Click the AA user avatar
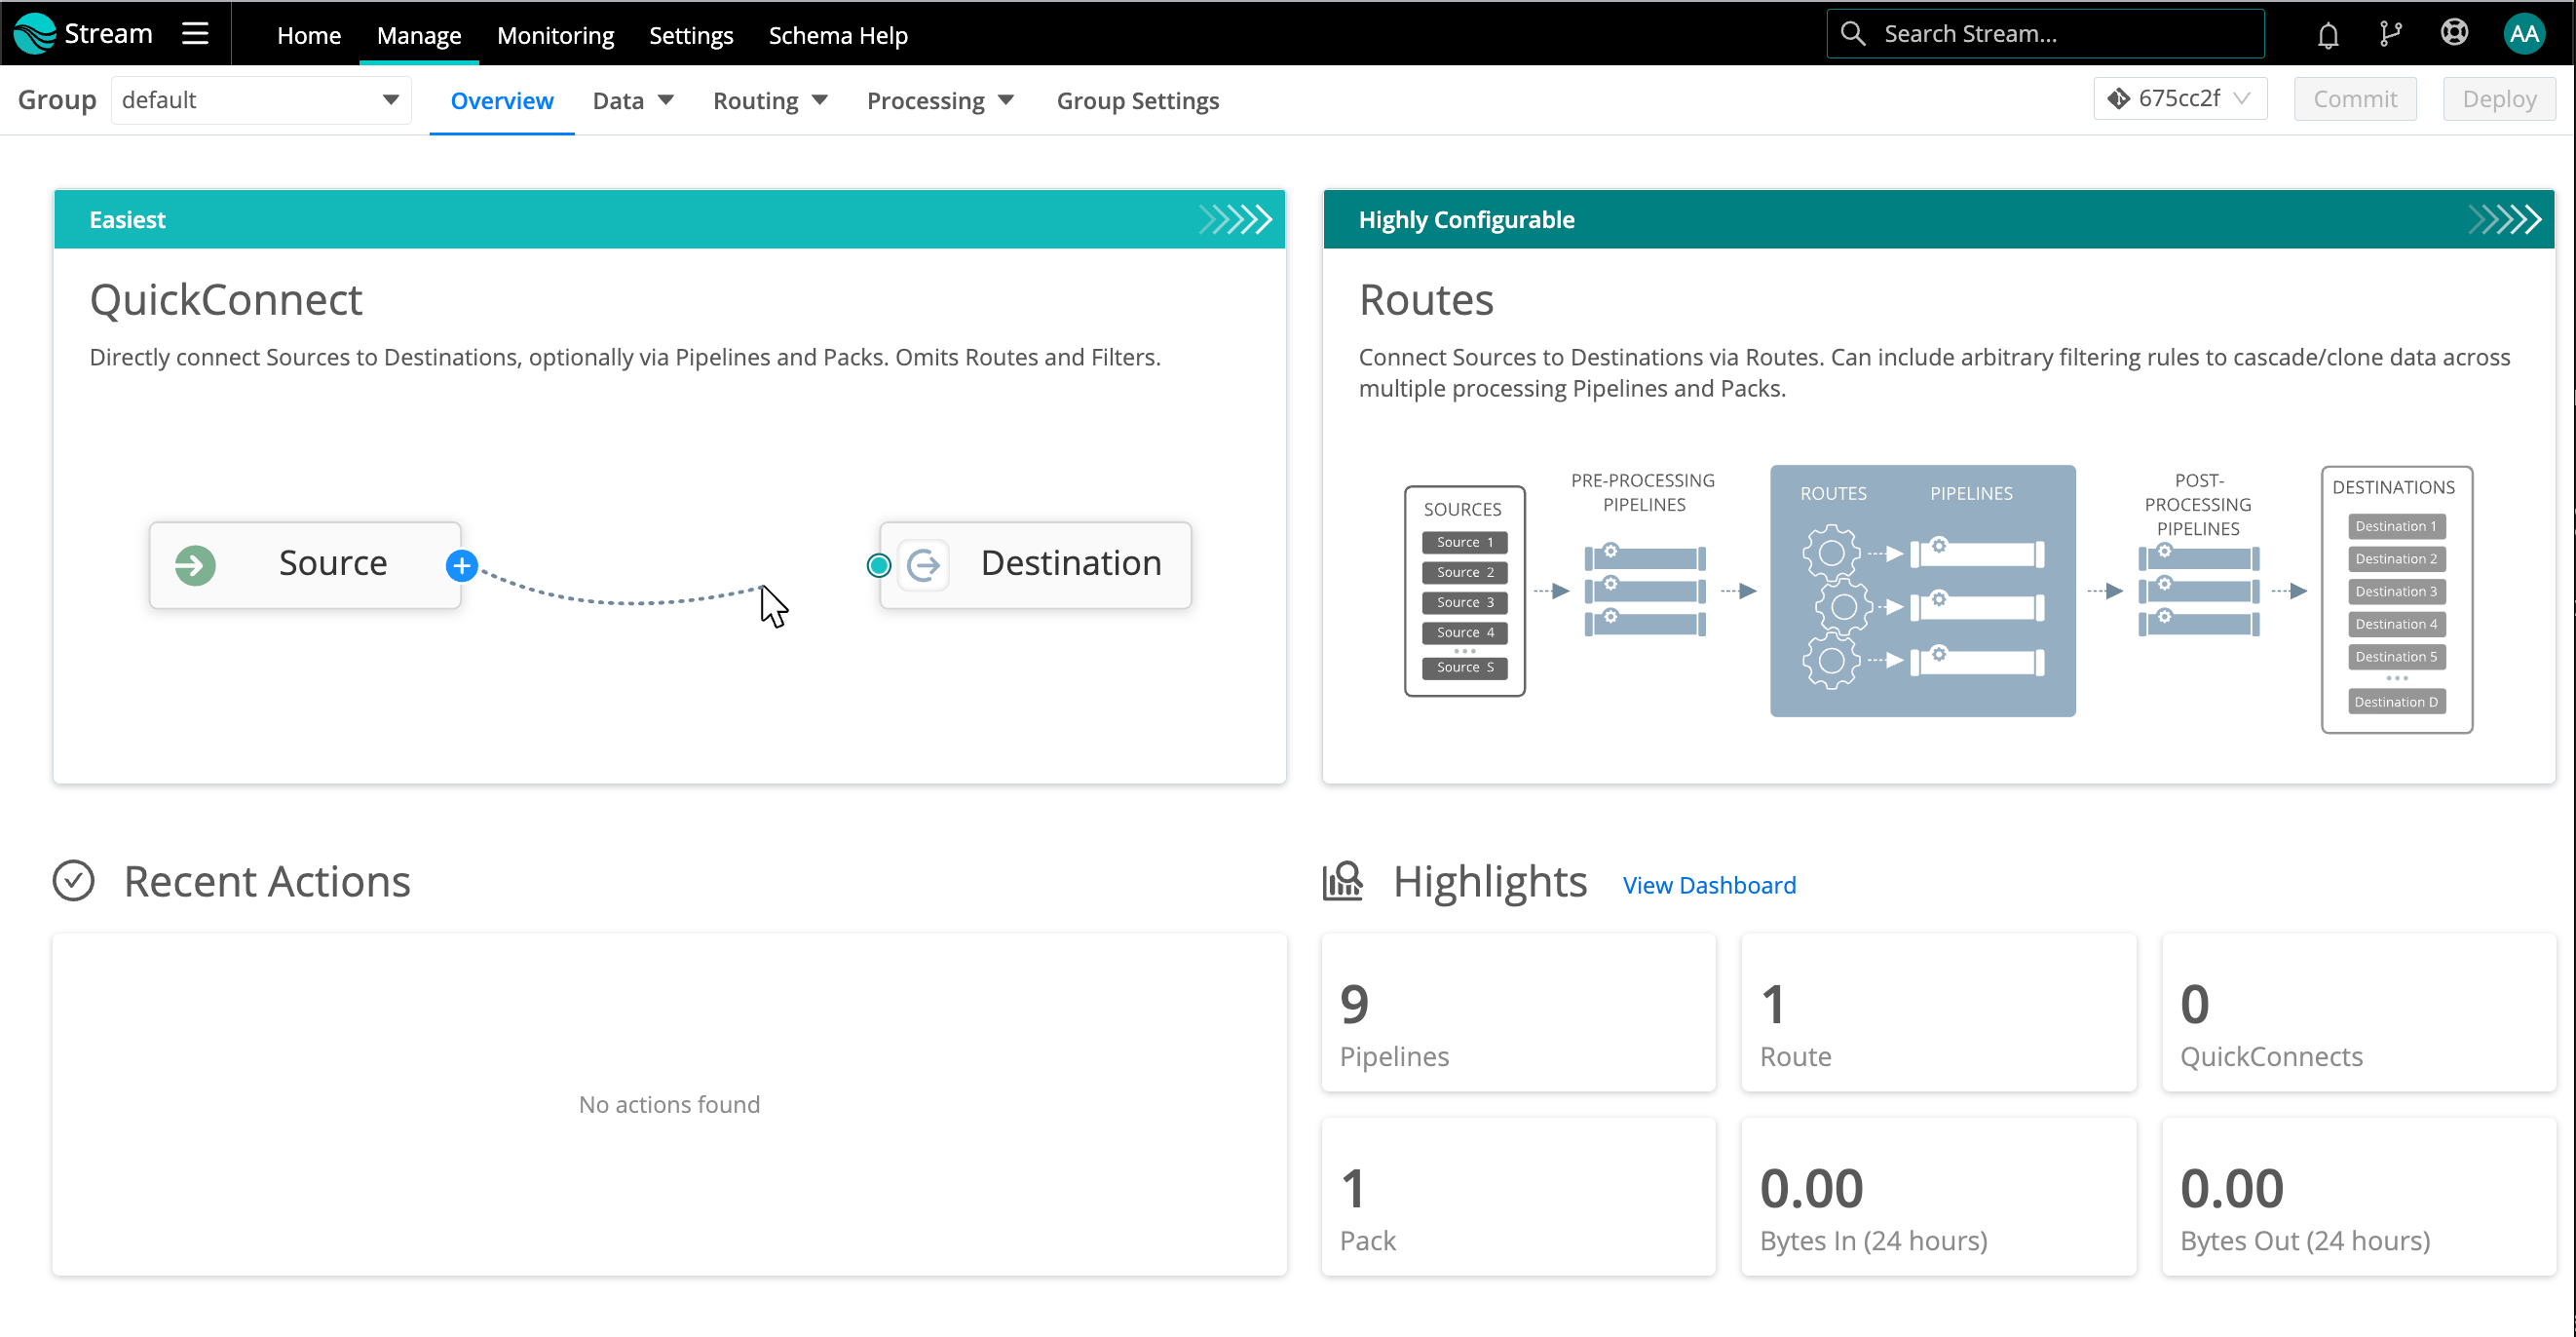This screenshot has height=1337, width=2576. [x=2523, y=35]
